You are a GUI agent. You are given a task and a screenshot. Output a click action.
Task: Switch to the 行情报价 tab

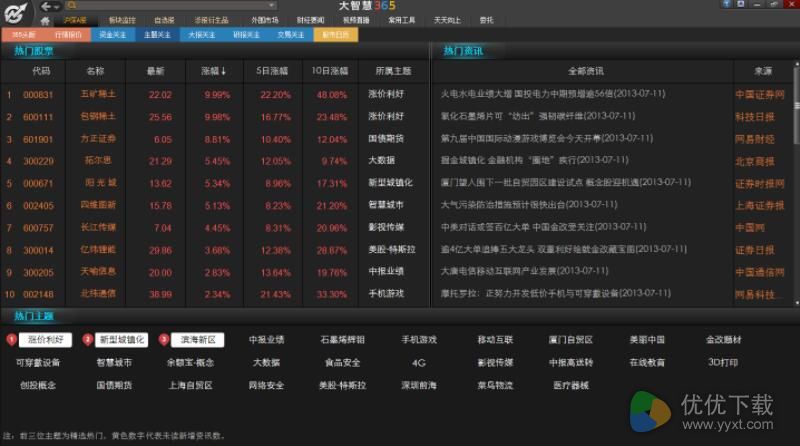[68, 35]
